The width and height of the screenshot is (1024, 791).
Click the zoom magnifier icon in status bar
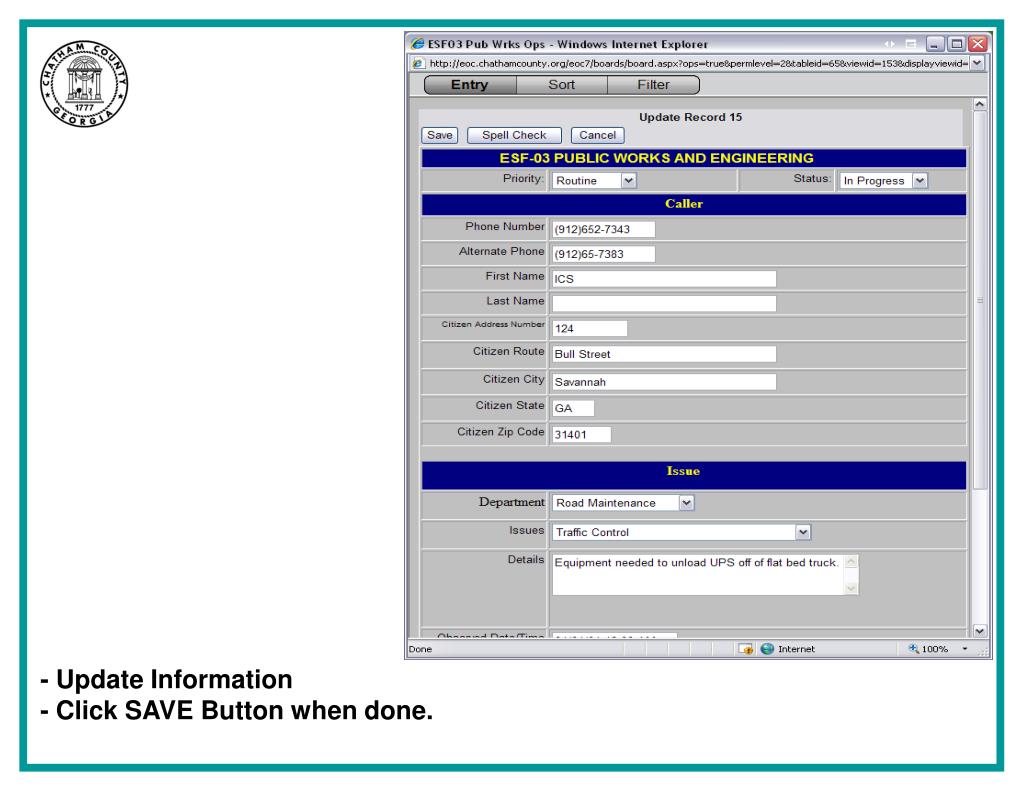click(913, 648)
